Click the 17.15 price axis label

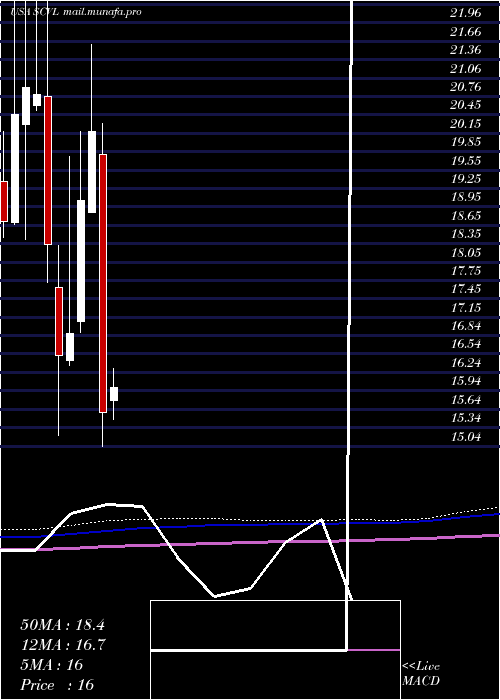(466, 308)
